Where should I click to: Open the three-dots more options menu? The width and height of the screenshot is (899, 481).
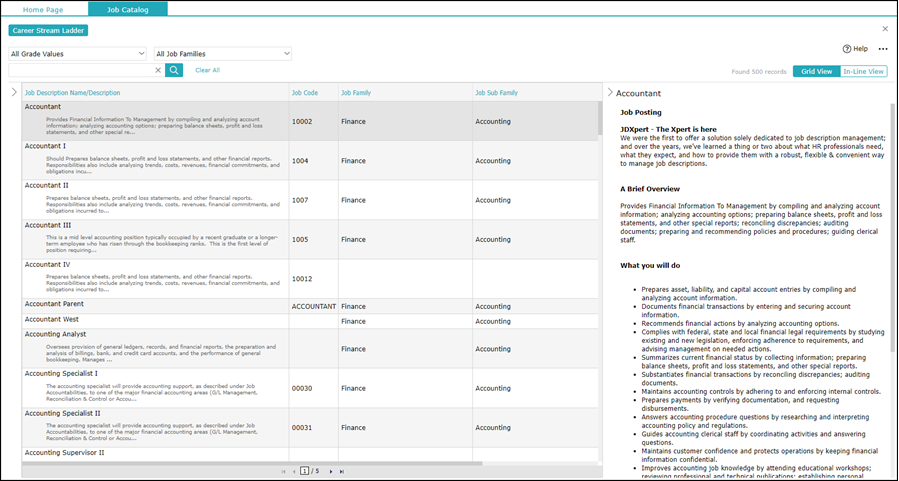[x=883, y=49]
